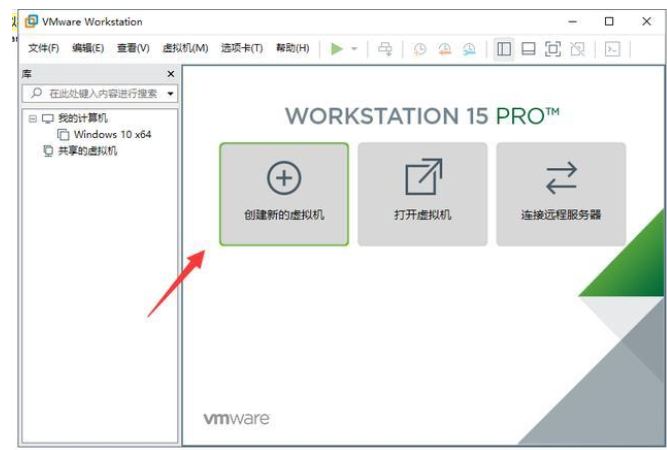Image resolution: width=667 pixels, height=450 pixels.
Task: Expand the library search filter dropdown
Action: tap(170, 93)
